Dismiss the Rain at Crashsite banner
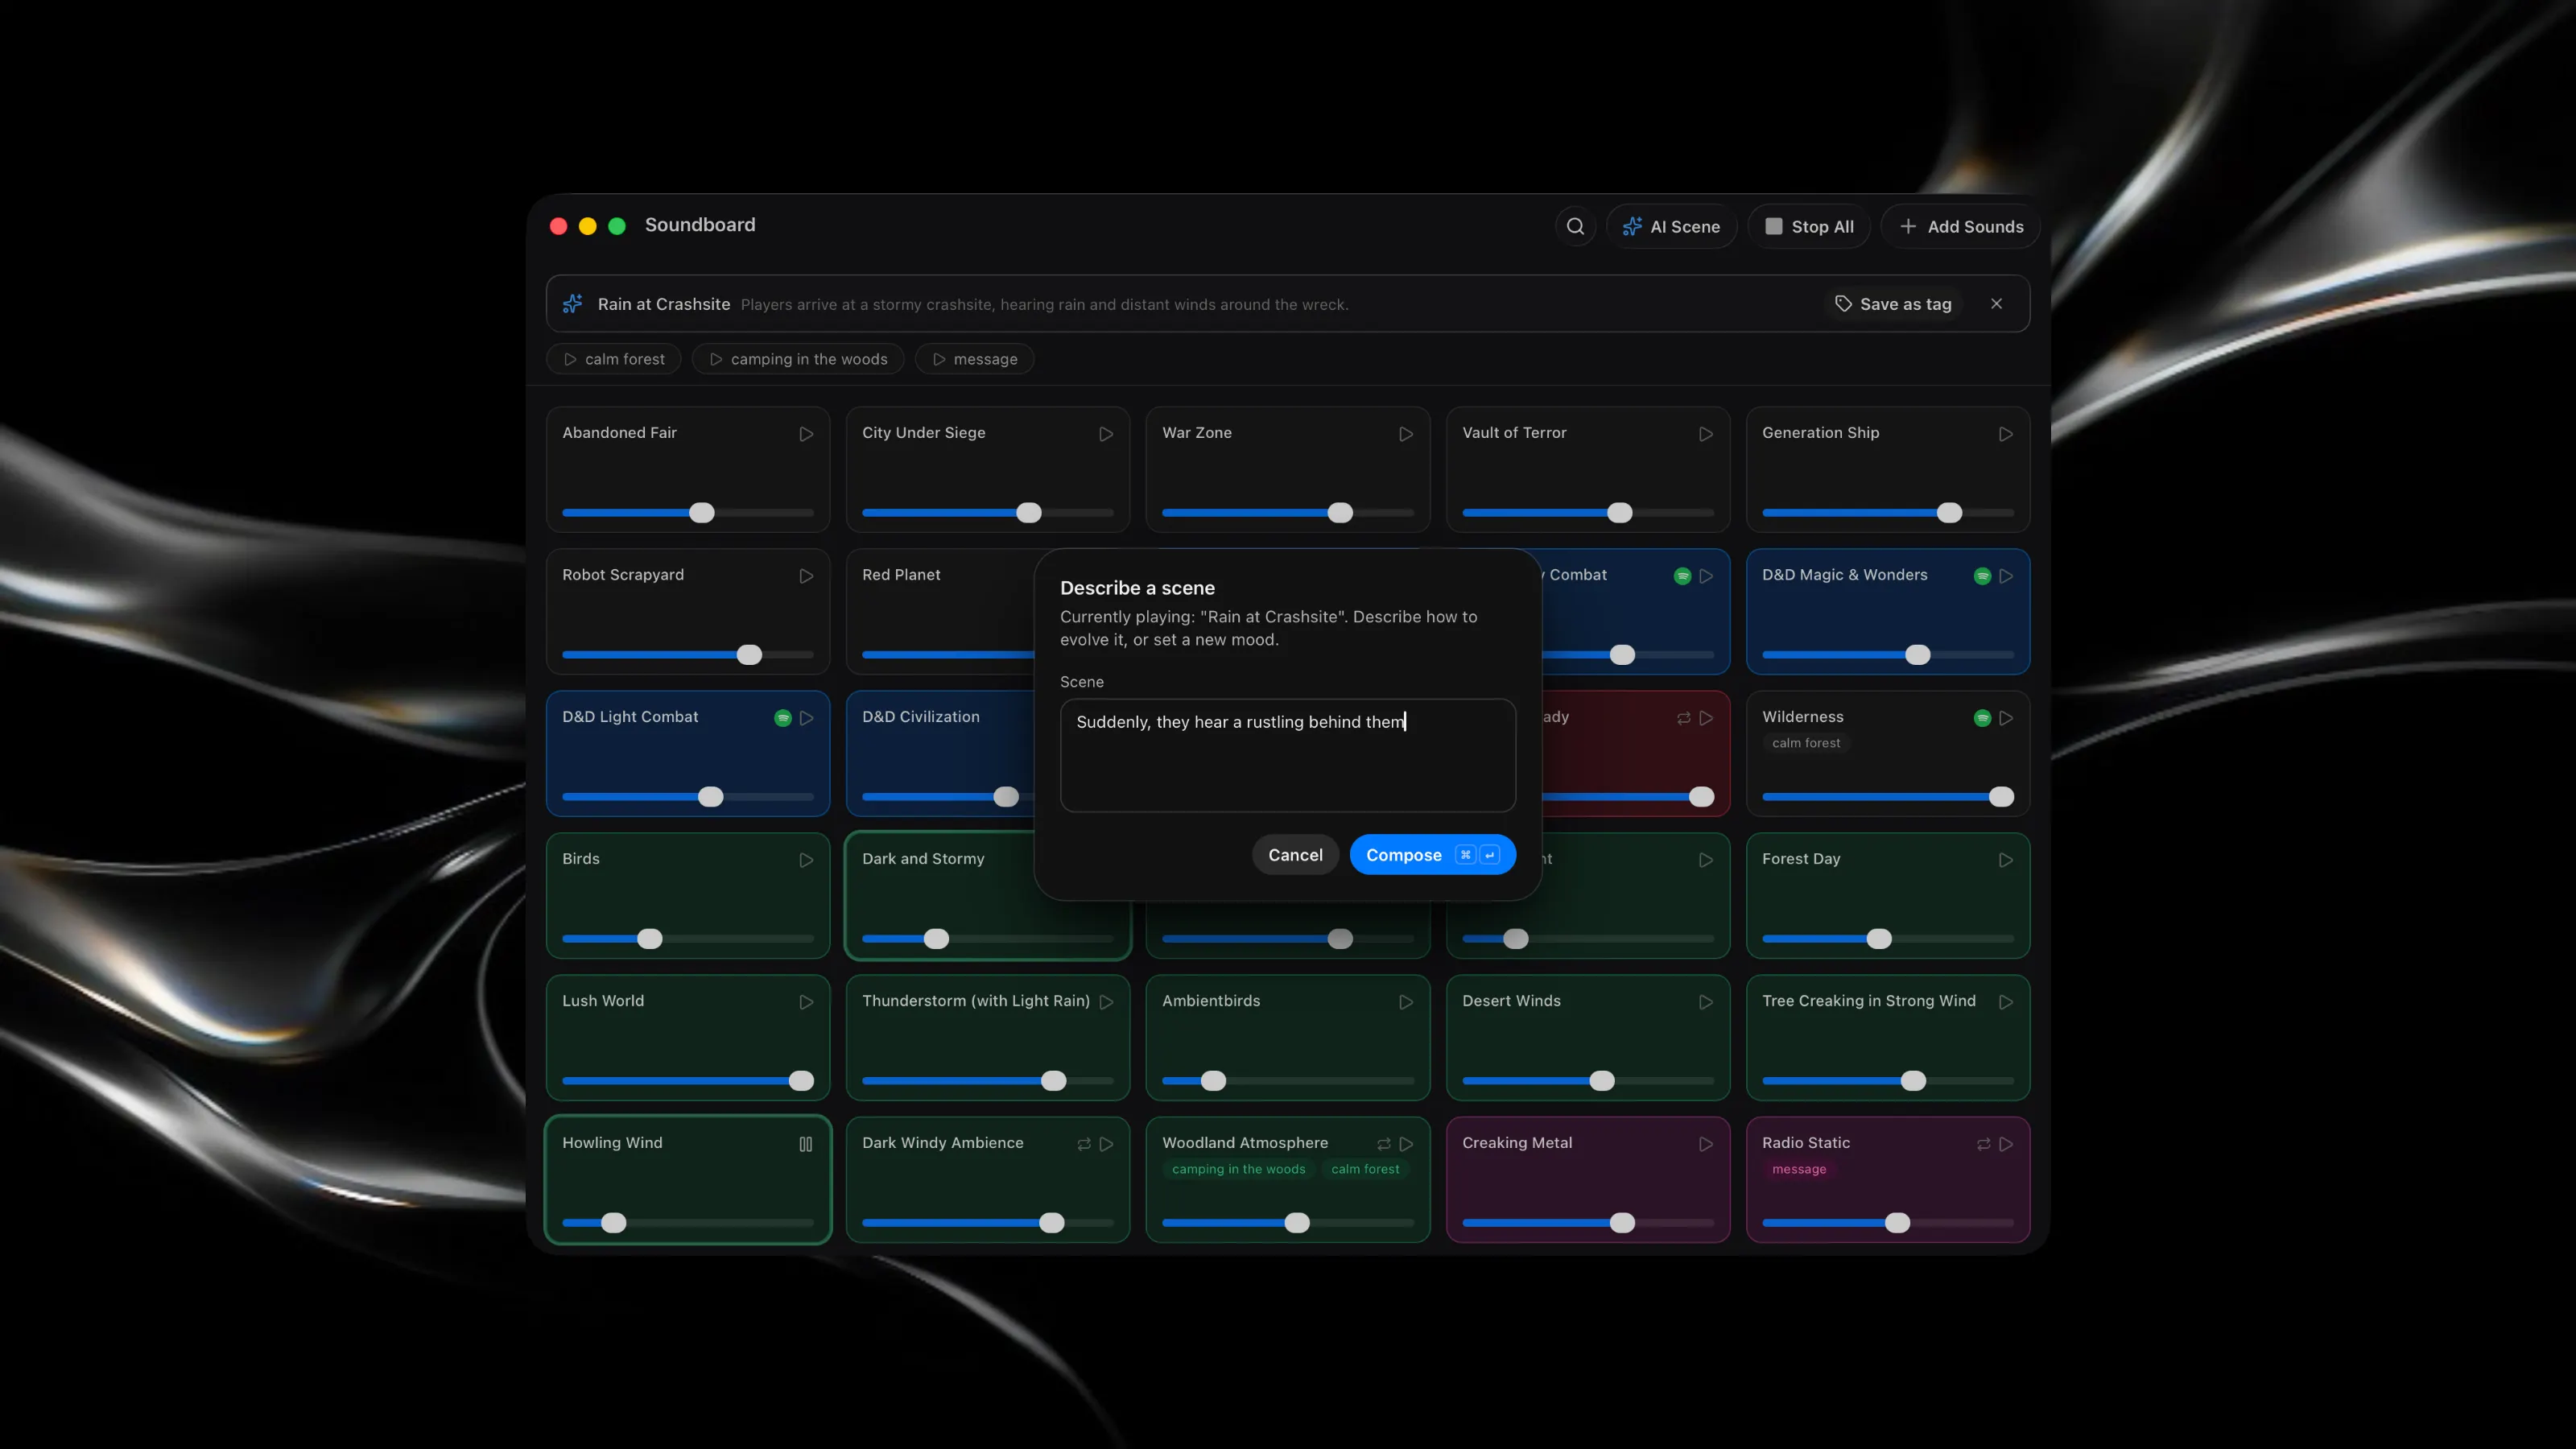 [x=1996, y=304]
